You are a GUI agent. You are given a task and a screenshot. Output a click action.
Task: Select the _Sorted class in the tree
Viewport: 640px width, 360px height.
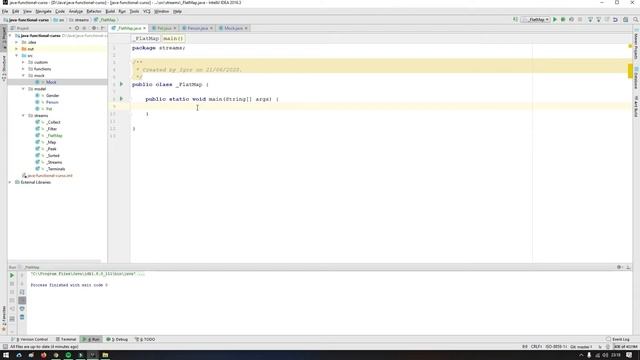[x=53, y=156]
